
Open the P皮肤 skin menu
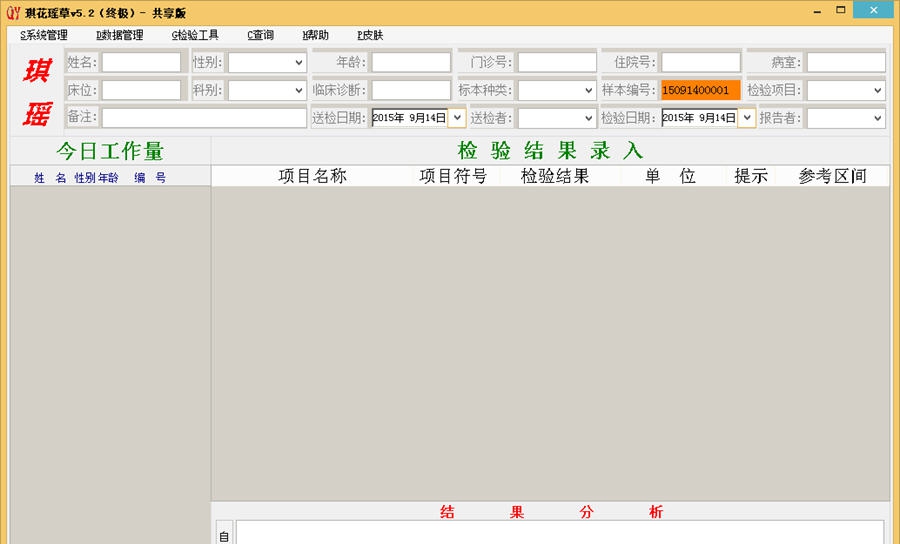(369, 35)
